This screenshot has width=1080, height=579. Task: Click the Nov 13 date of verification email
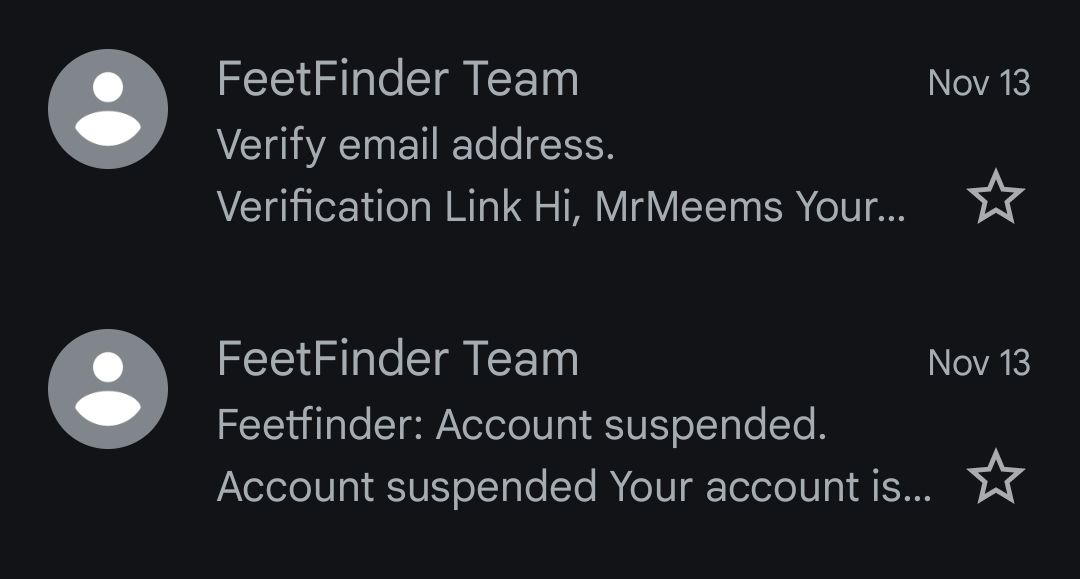tap(979, 83)
